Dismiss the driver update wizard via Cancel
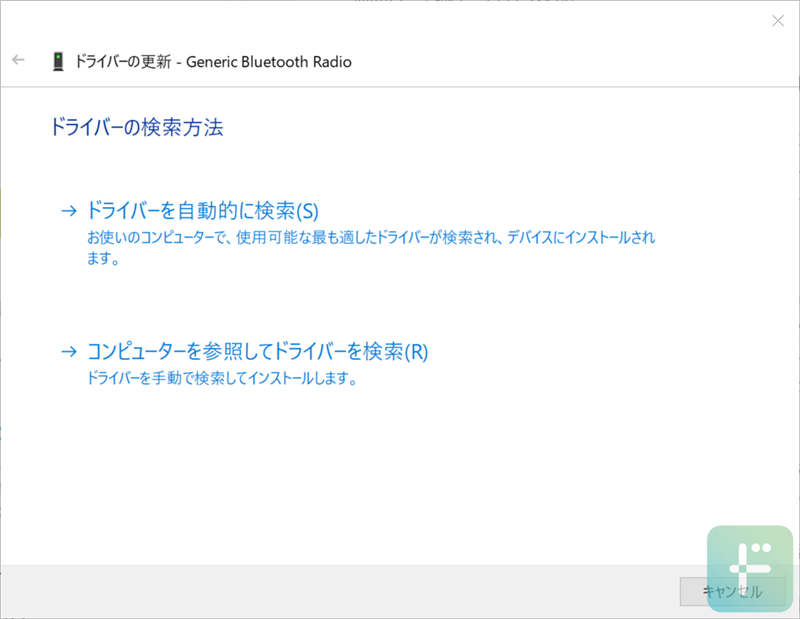Image resolution: width=800 pixels, height=619 pixels. [723, 592]
